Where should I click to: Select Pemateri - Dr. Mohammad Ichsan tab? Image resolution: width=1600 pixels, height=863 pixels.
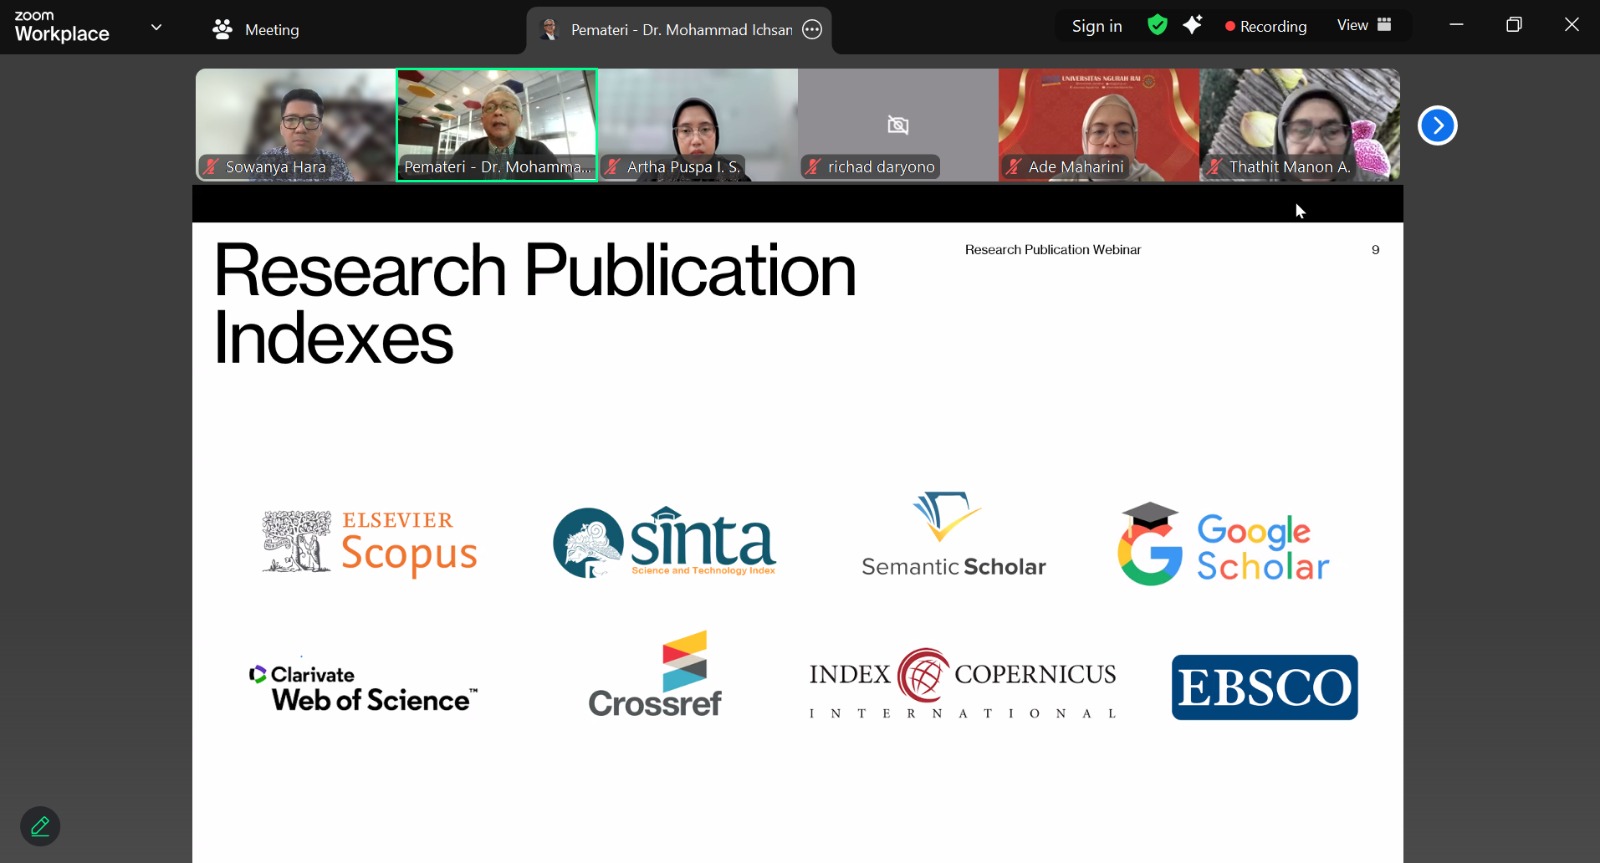tap(679, 30)
